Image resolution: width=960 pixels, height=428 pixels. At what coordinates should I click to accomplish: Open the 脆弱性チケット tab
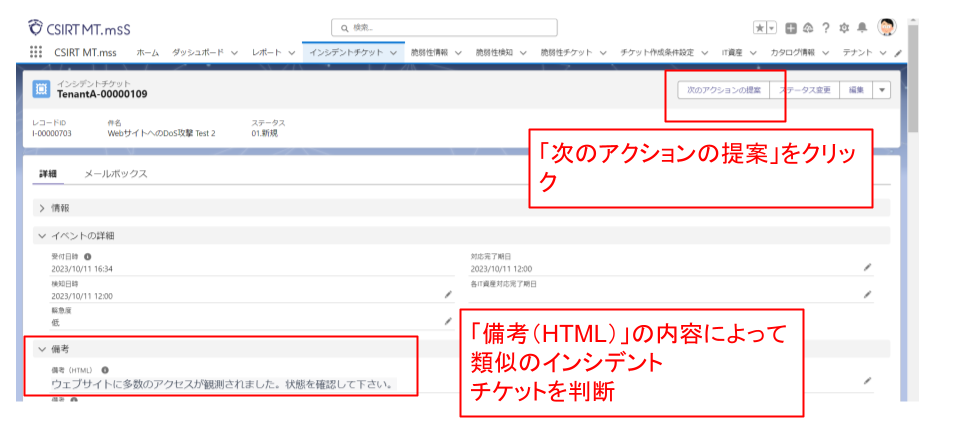point(566,53)
